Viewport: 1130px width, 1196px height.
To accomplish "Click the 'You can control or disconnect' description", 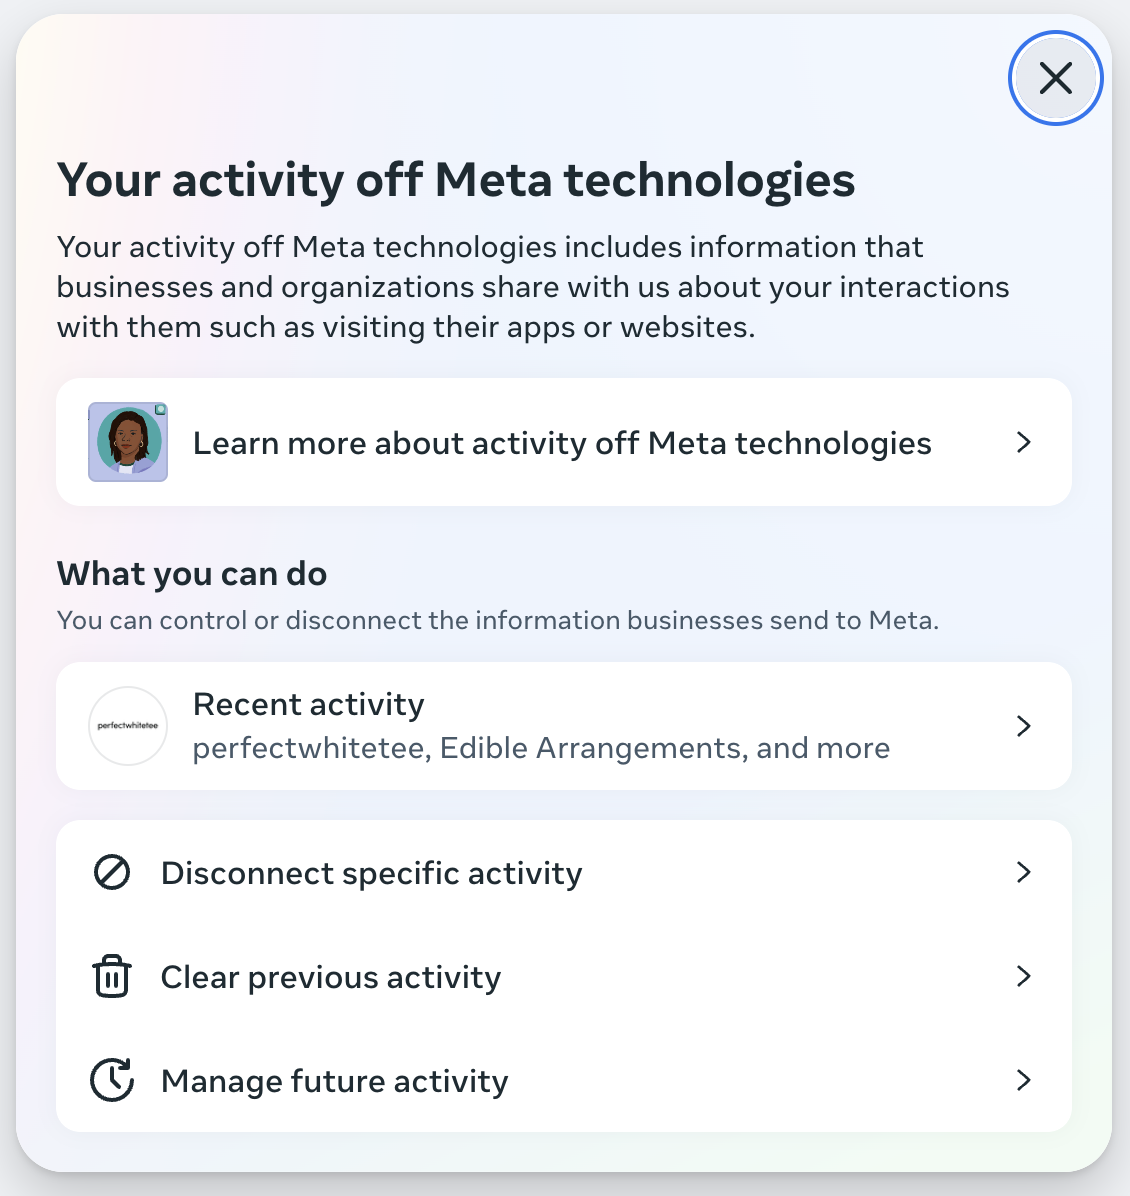I will pos(497,620).
